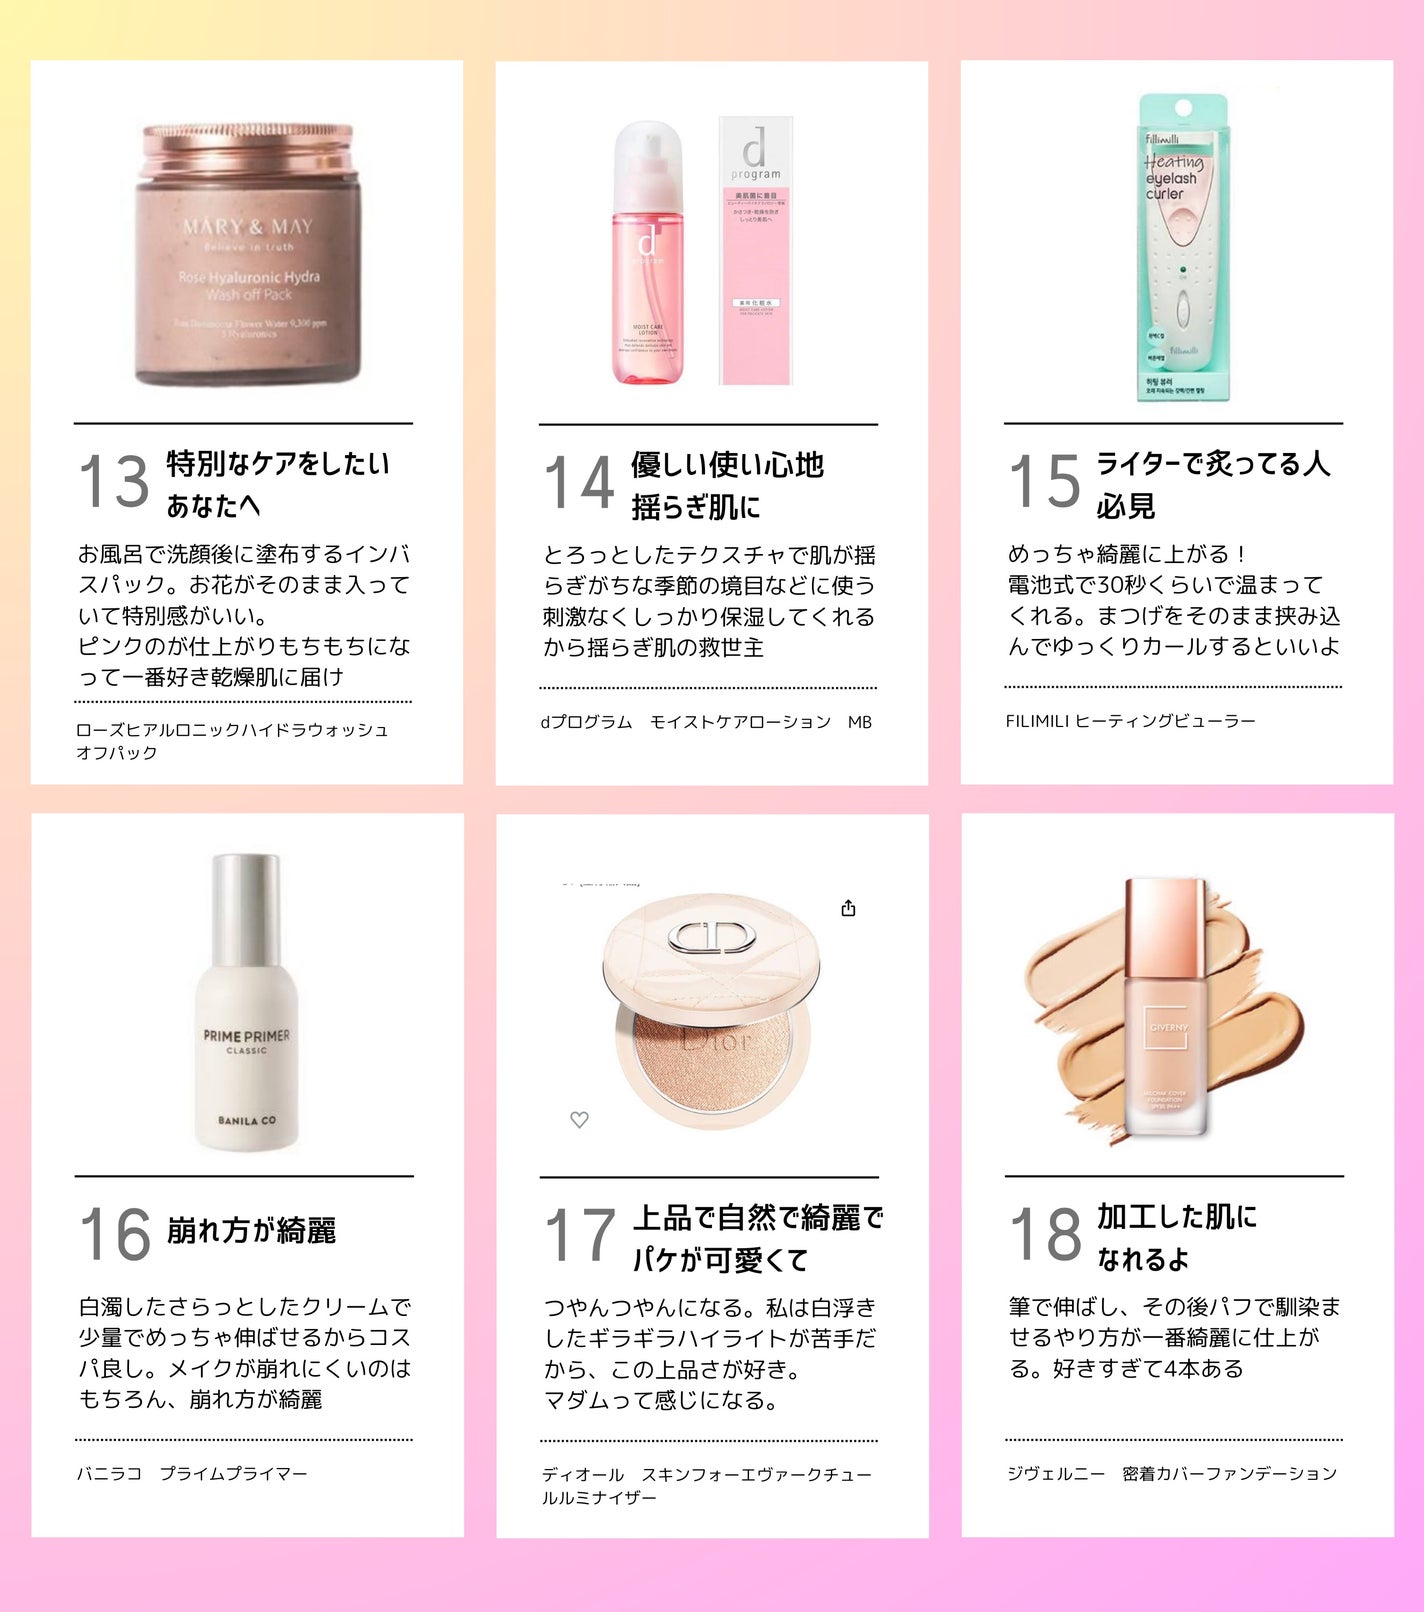Select the Dior highlighter compact image
Screen dimensions: 1424x1612
pyautogui.click(x=712, y=1011)
